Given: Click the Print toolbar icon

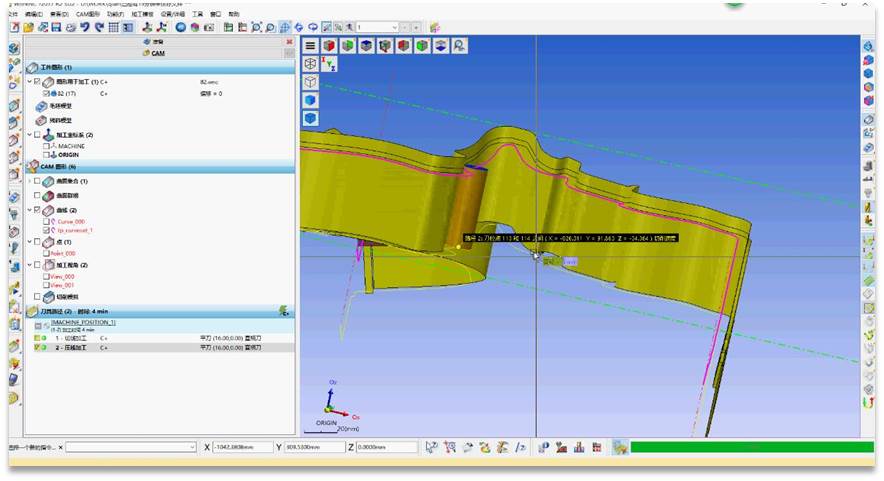Looking at the screenshot, I should pos(70,27).
